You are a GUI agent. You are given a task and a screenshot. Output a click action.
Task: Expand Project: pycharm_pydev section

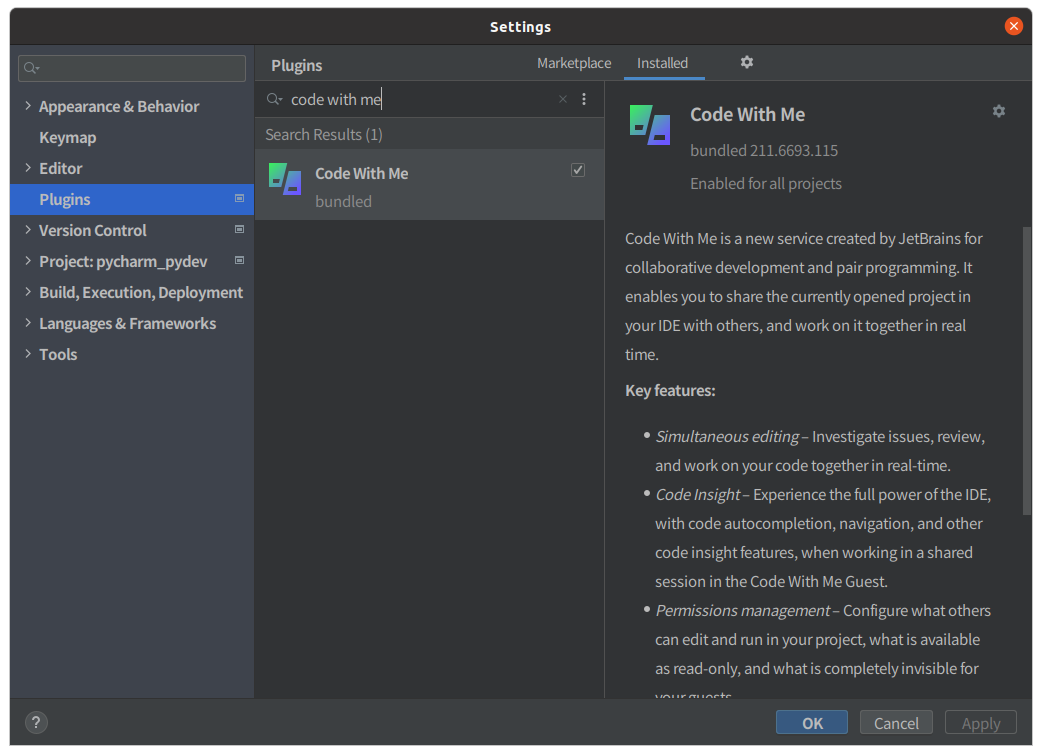(28, 261)
